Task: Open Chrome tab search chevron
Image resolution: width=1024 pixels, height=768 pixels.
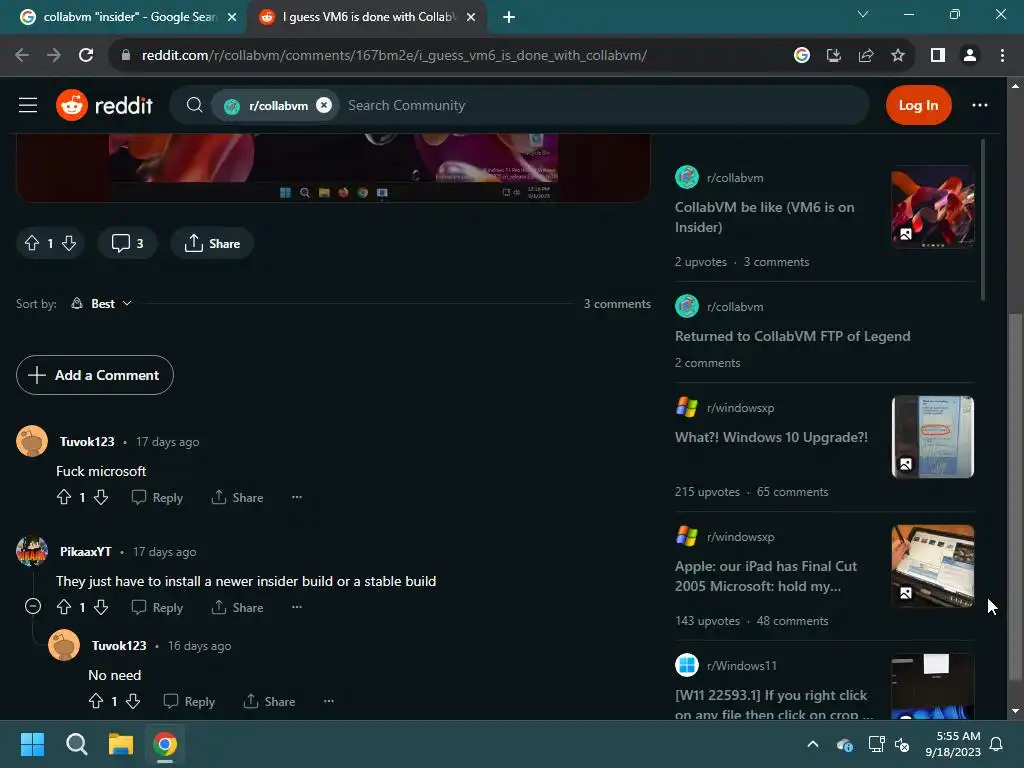Action: click(x=863, y=14)
